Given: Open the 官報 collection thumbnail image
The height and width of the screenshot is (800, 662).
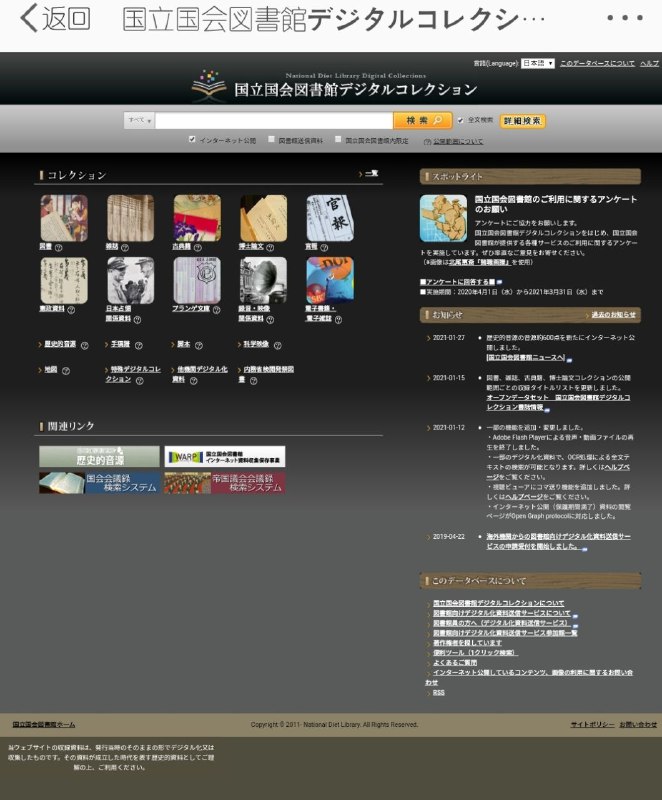Looking at the screenshot, I should (330, 218).
